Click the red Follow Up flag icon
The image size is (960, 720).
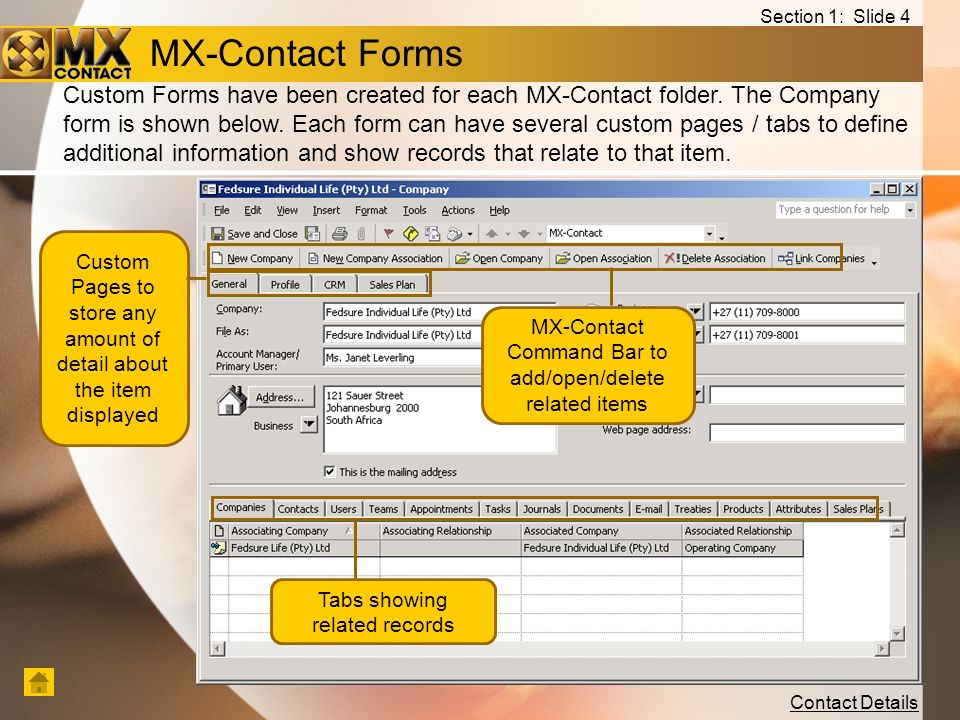[388, 233]
